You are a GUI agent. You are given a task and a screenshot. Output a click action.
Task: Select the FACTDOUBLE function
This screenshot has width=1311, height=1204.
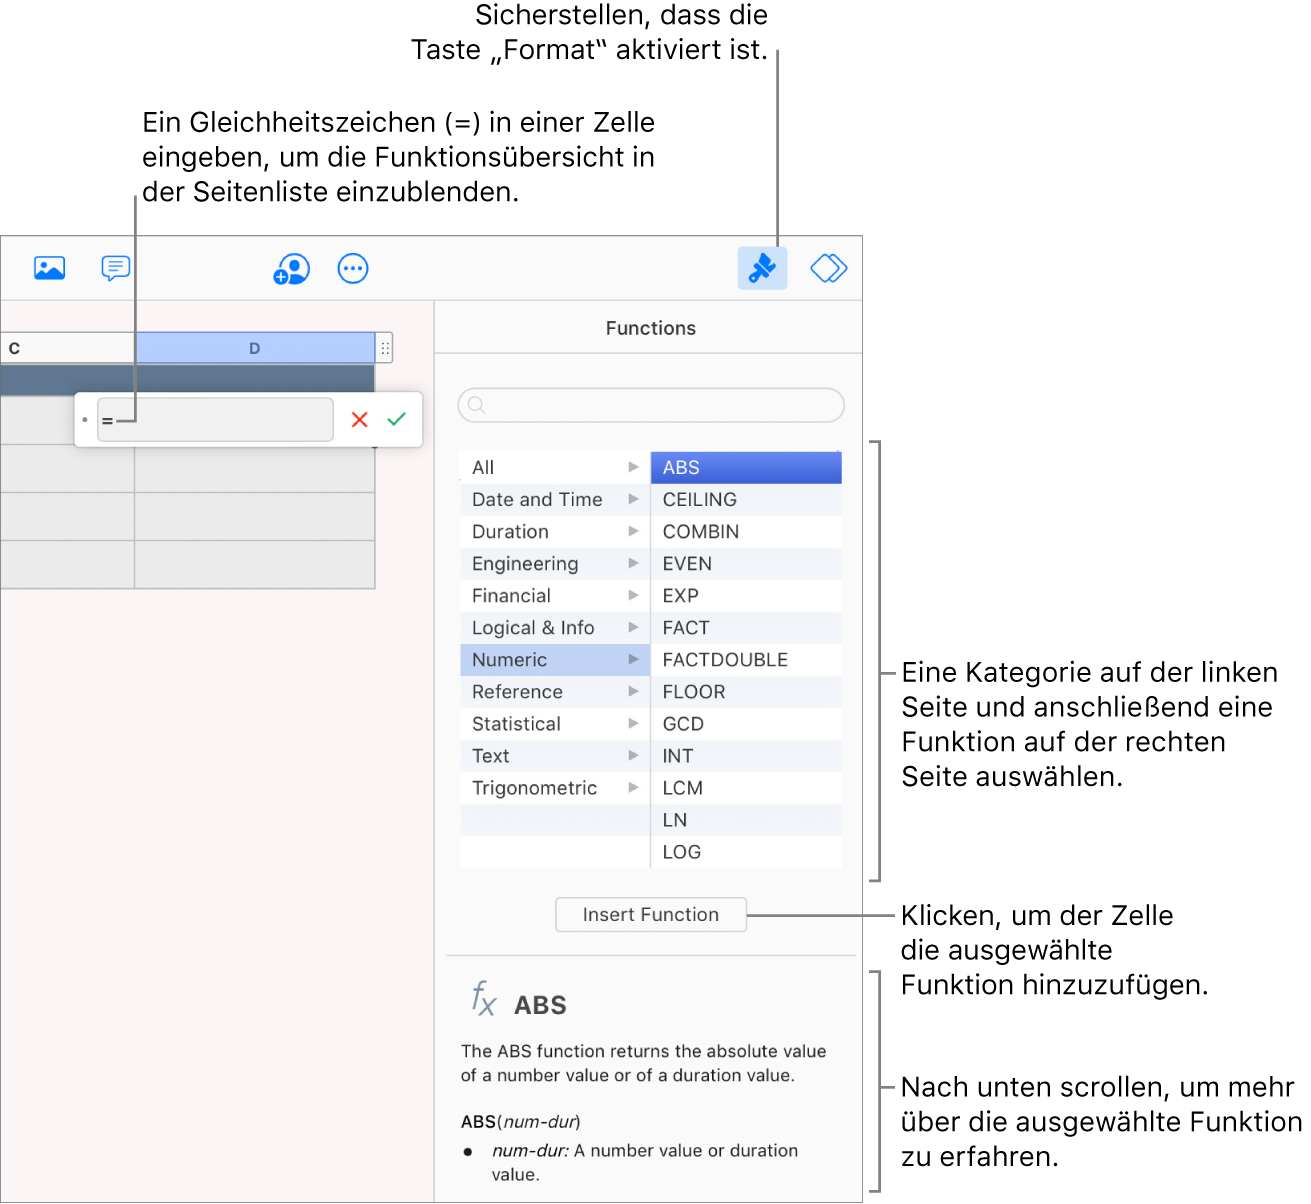pyautogui.click(x=746, y=659)
